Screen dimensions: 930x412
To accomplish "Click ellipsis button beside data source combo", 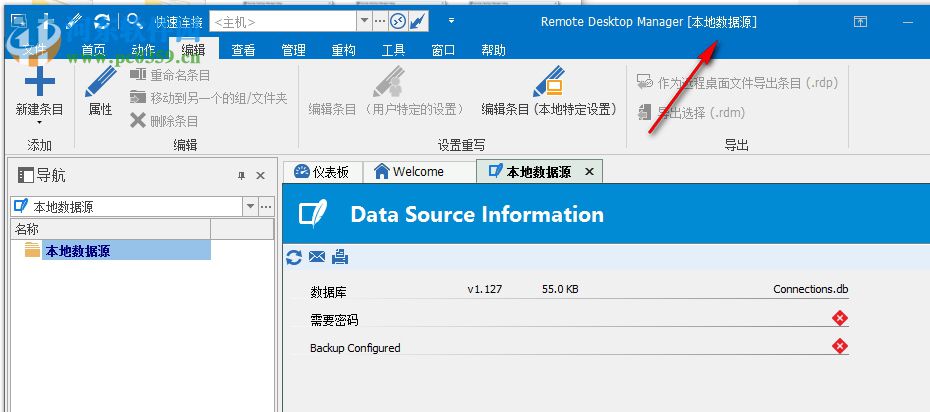I will click(x=266, y=206).
